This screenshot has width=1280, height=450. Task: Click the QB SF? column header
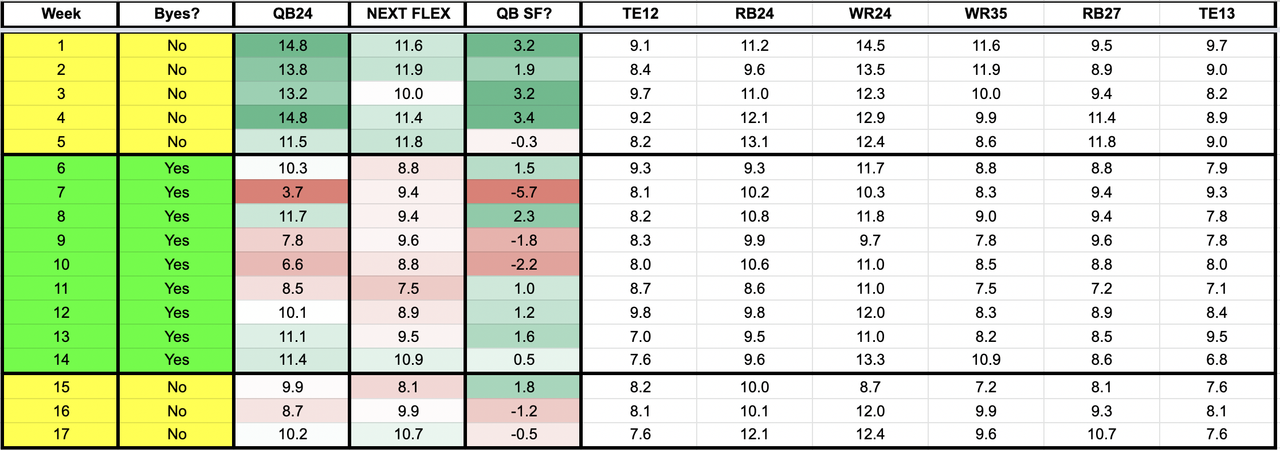pos(523,15)
